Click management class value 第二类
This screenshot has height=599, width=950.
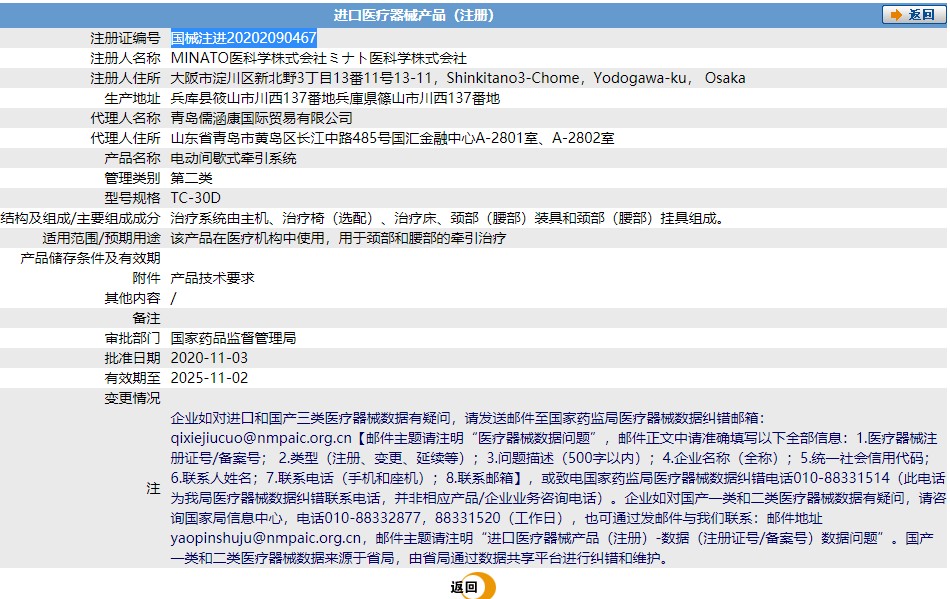tap(191, 178)
